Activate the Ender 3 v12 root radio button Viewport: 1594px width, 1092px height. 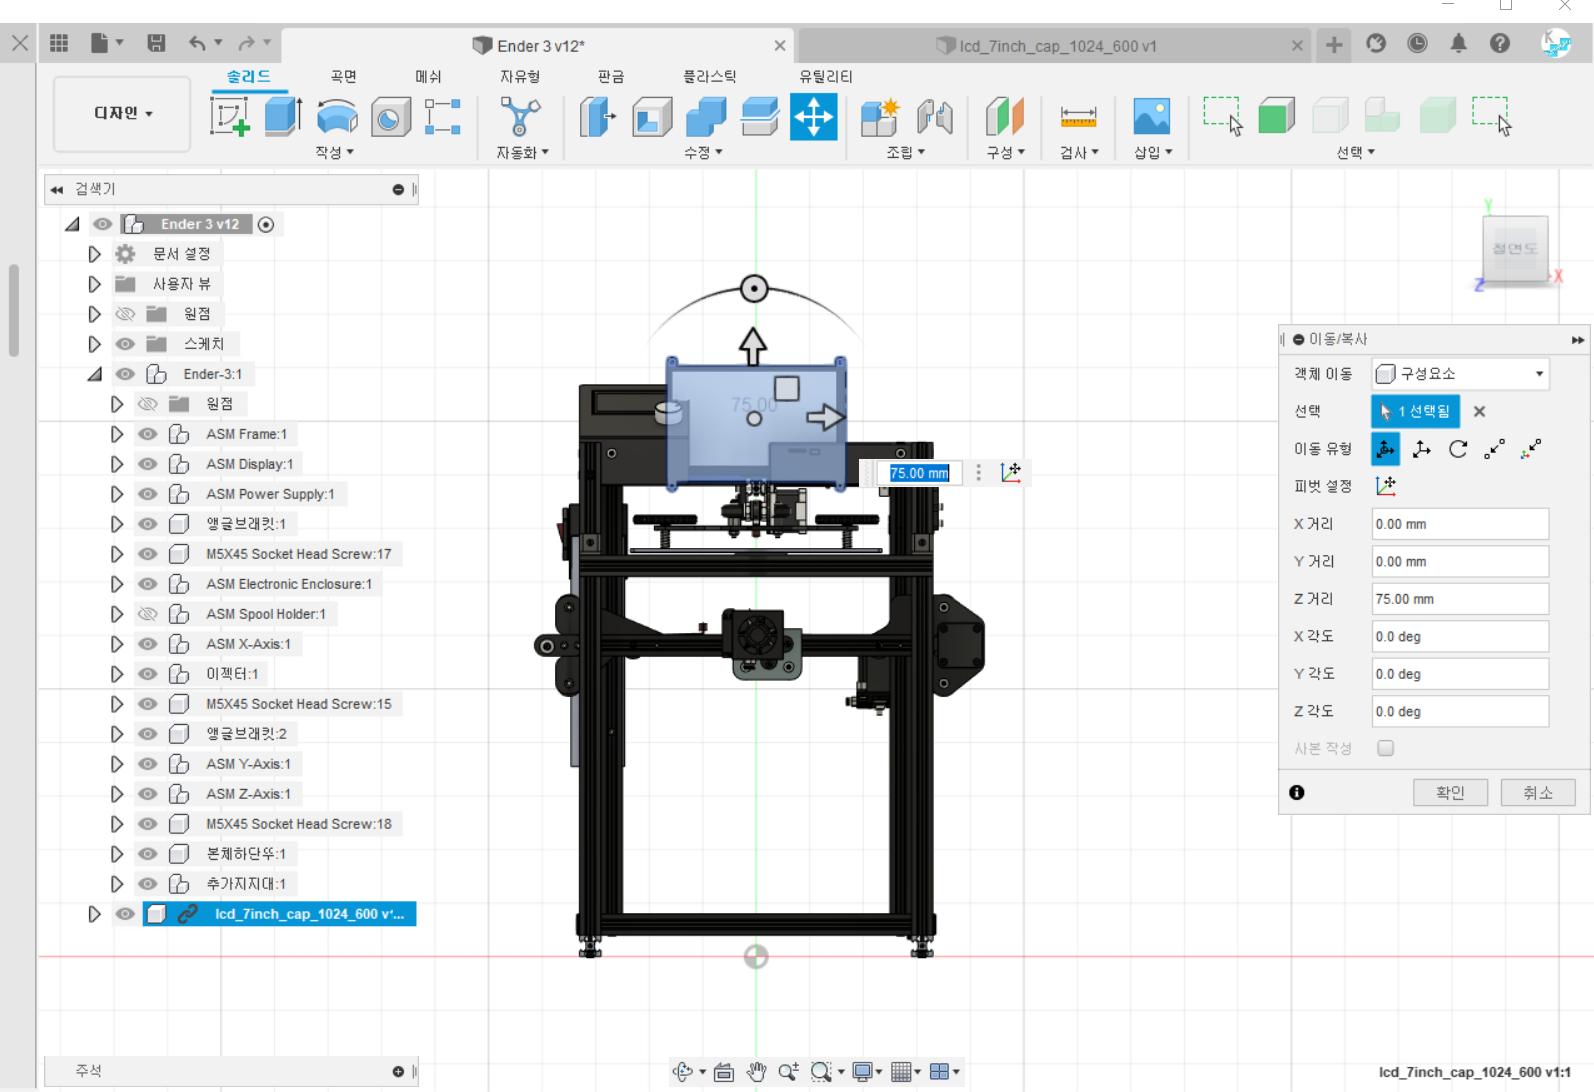pos(266,224)
